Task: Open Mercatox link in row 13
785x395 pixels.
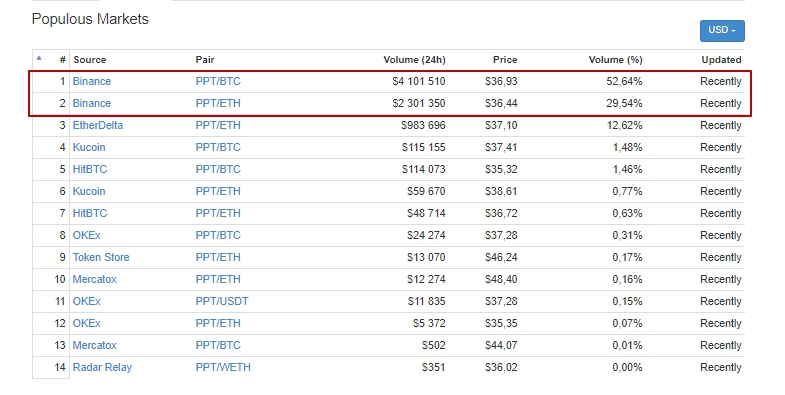Action: [x=94, y=345]
